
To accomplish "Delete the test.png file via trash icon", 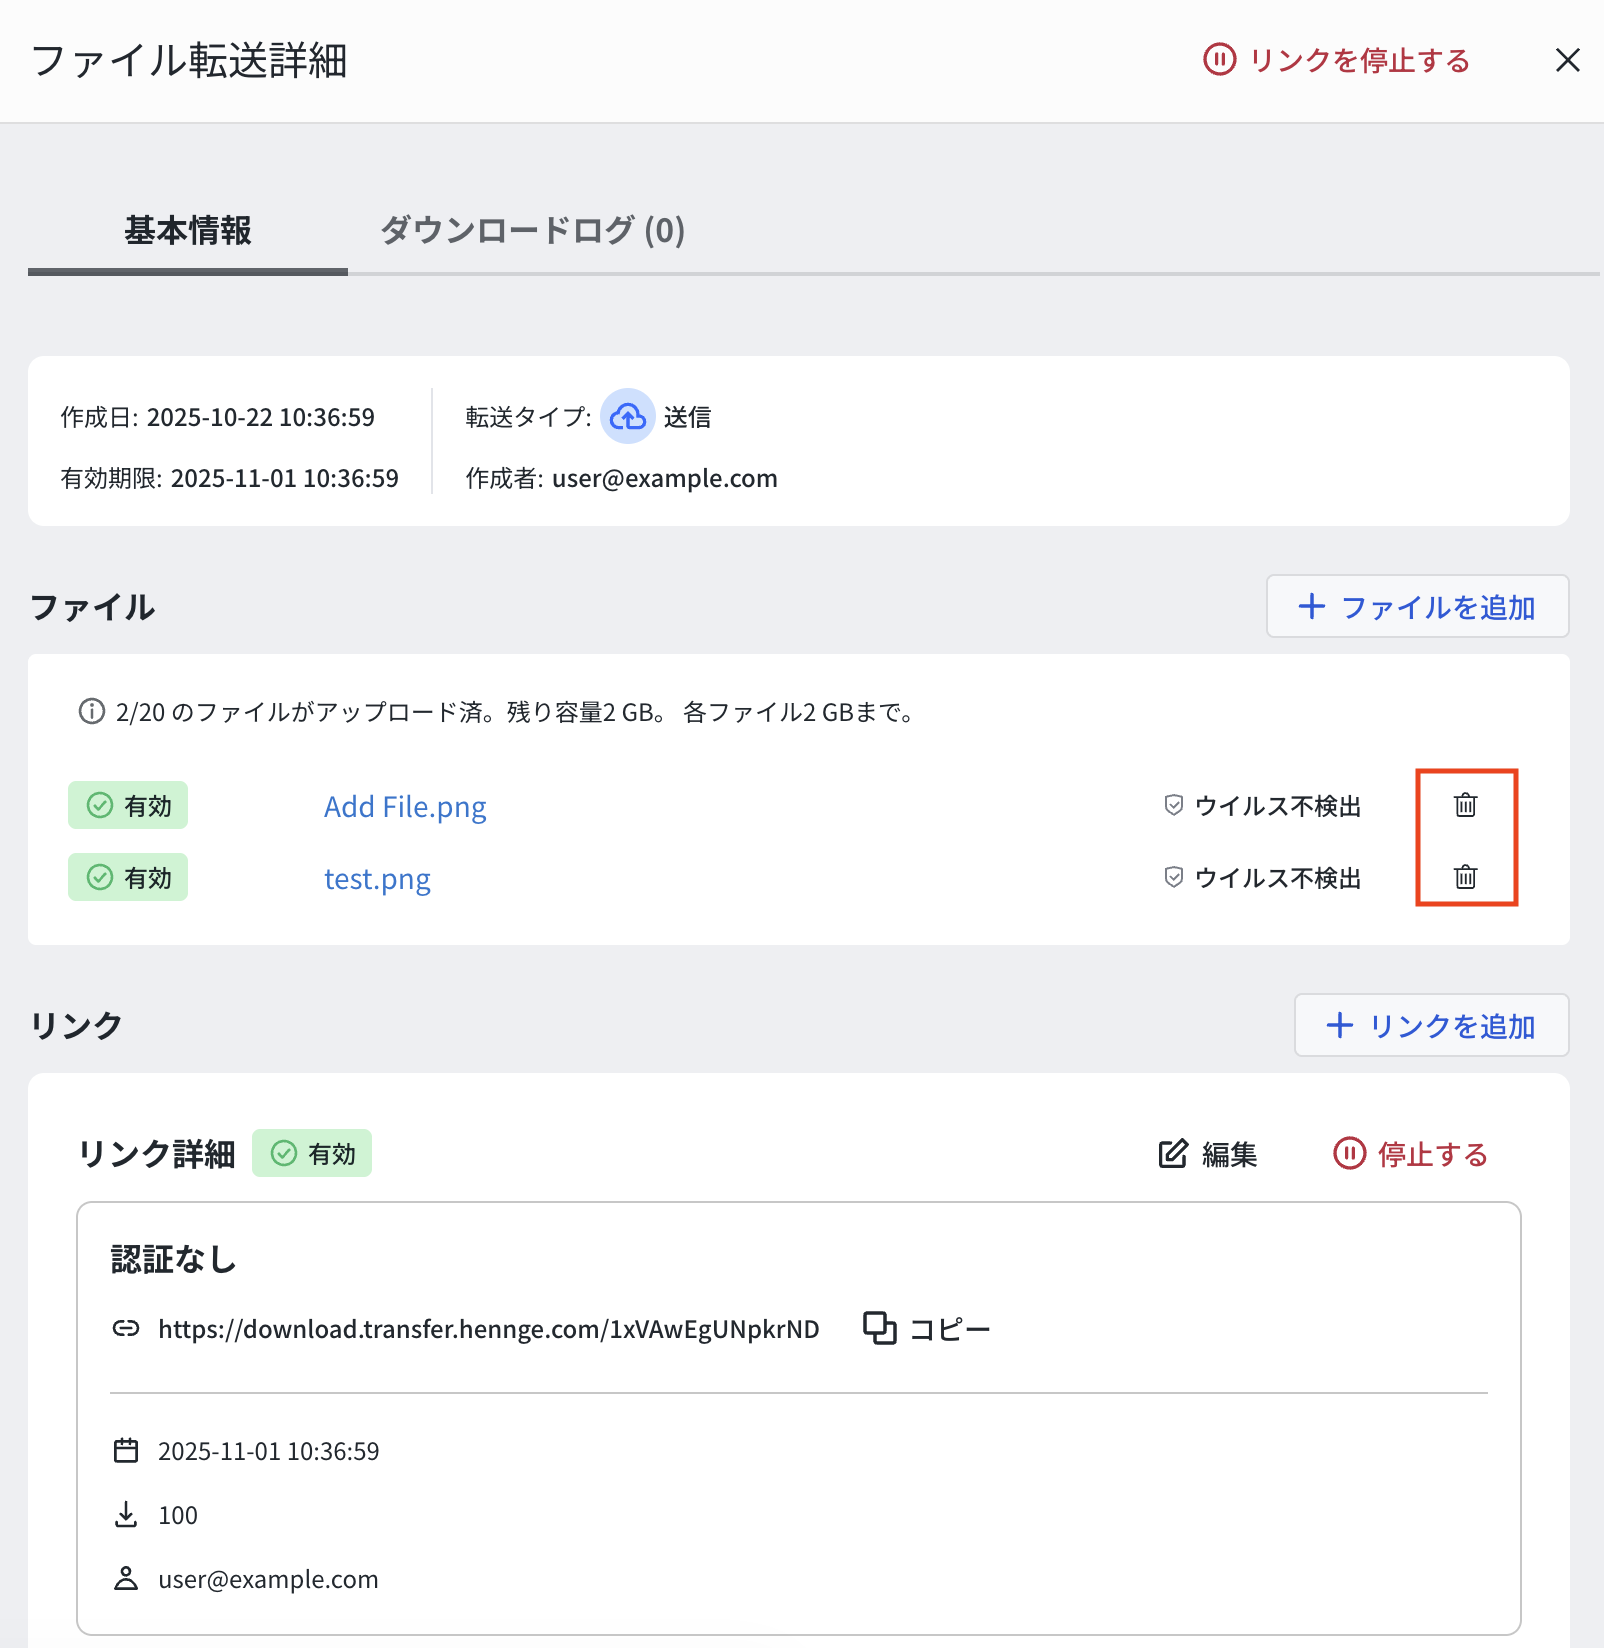I will click(1465, 877).
